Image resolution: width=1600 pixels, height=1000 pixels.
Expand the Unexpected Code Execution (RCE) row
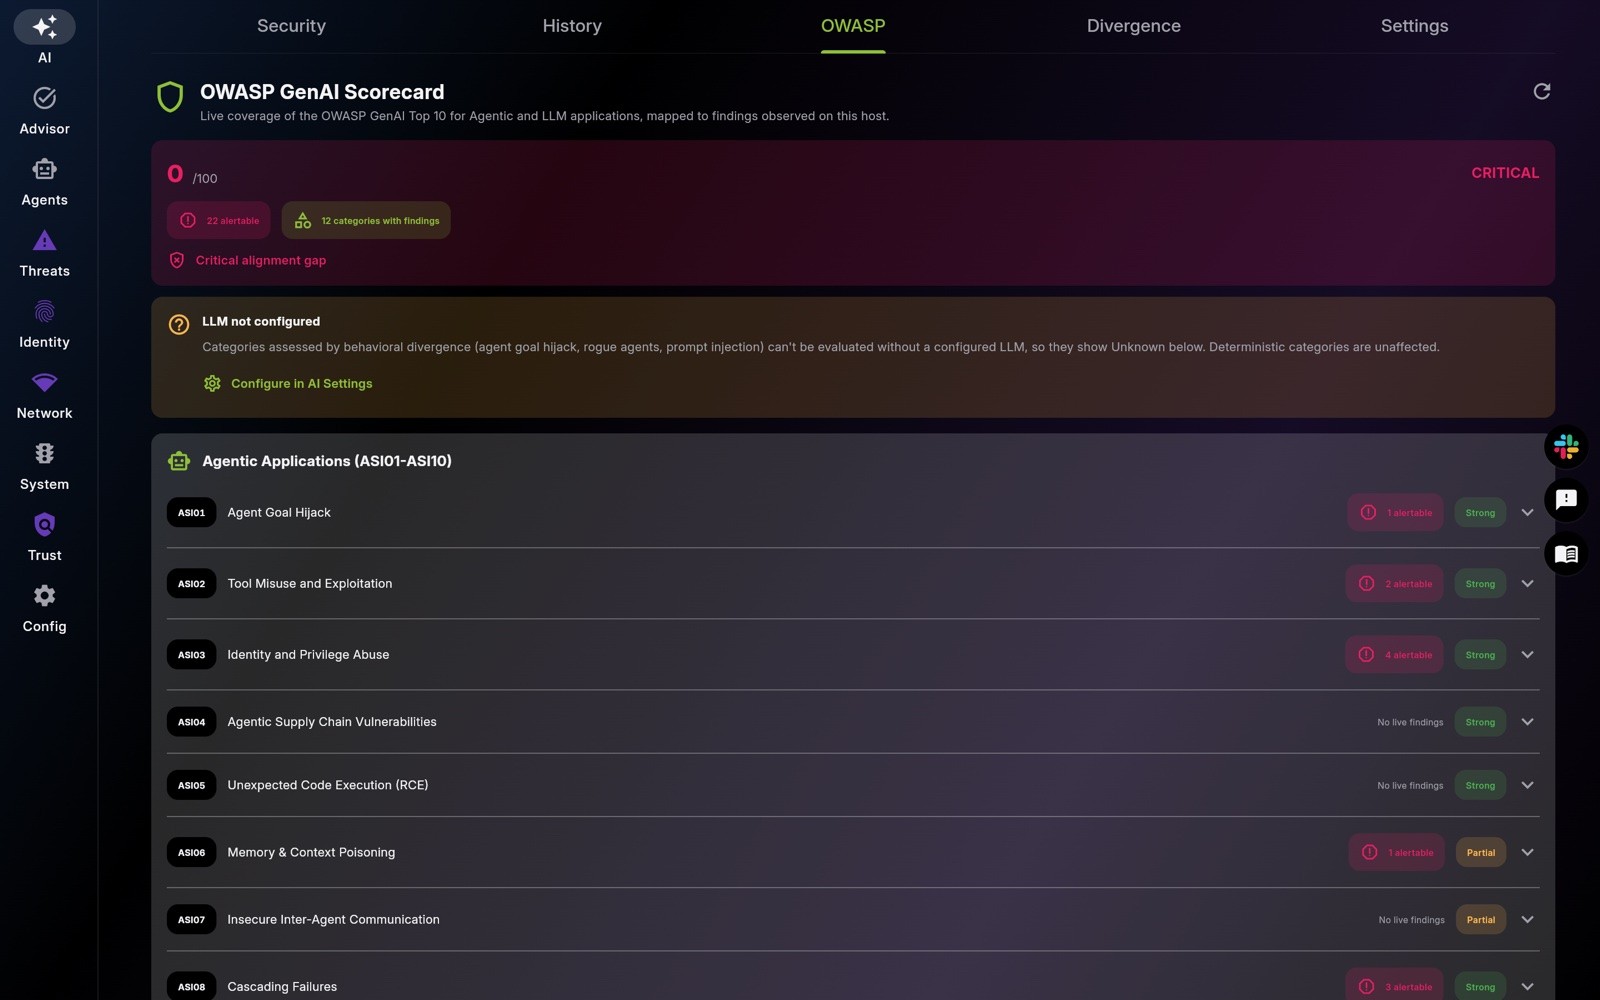[1527, 785]
